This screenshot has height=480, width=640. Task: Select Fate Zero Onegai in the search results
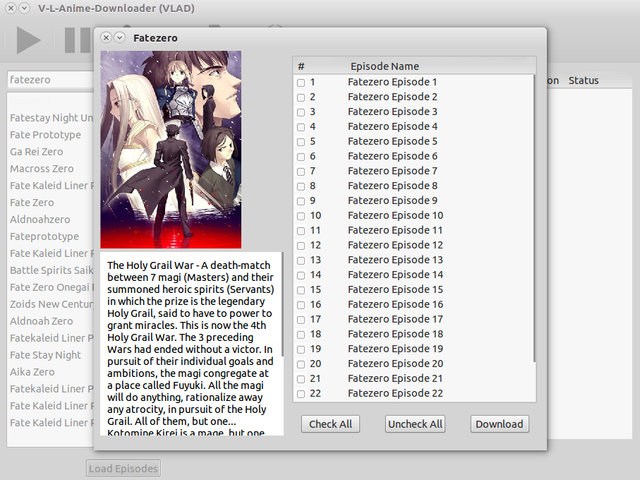(x=51, y=287)
